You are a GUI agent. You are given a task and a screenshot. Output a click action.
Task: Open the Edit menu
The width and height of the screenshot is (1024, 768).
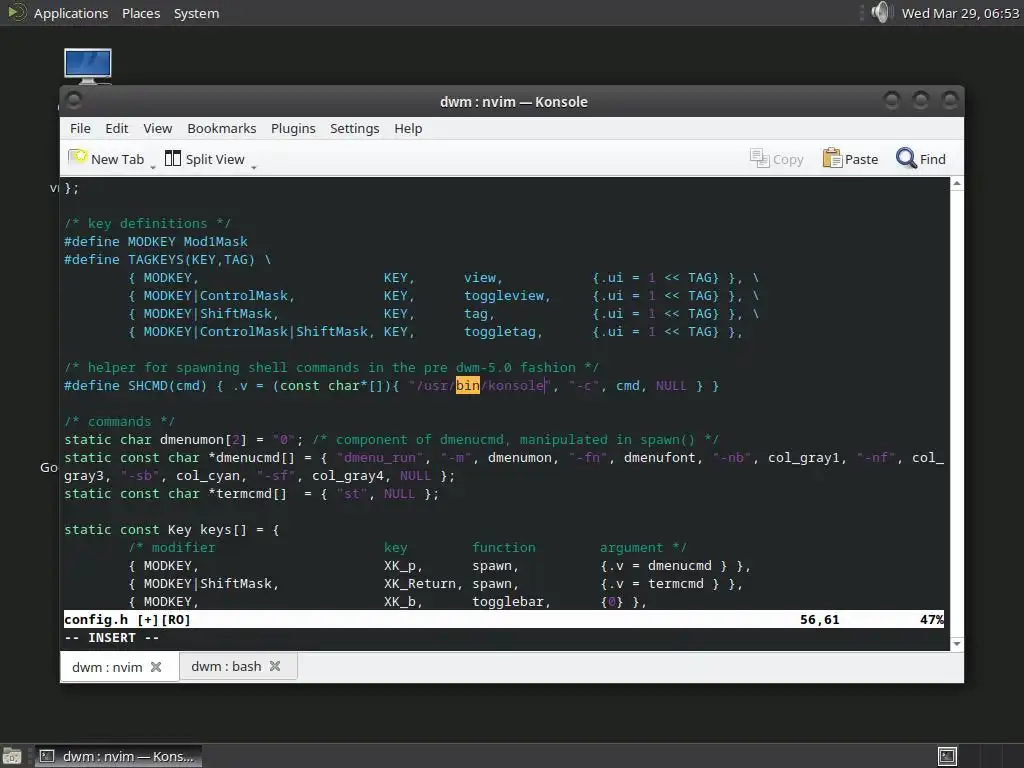[x=117, y=129]
